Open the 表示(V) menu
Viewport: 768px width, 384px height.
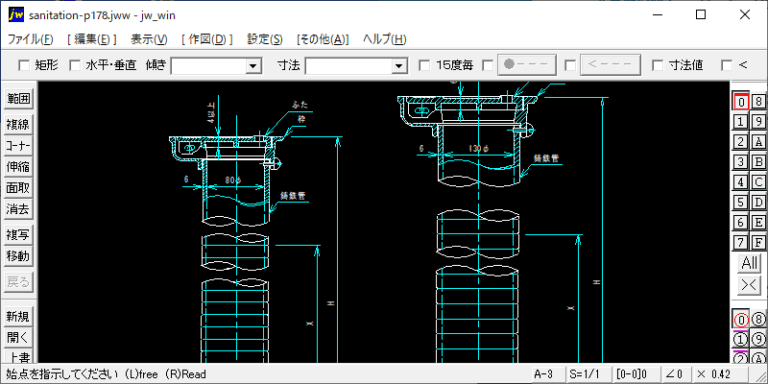coord(149,39)
